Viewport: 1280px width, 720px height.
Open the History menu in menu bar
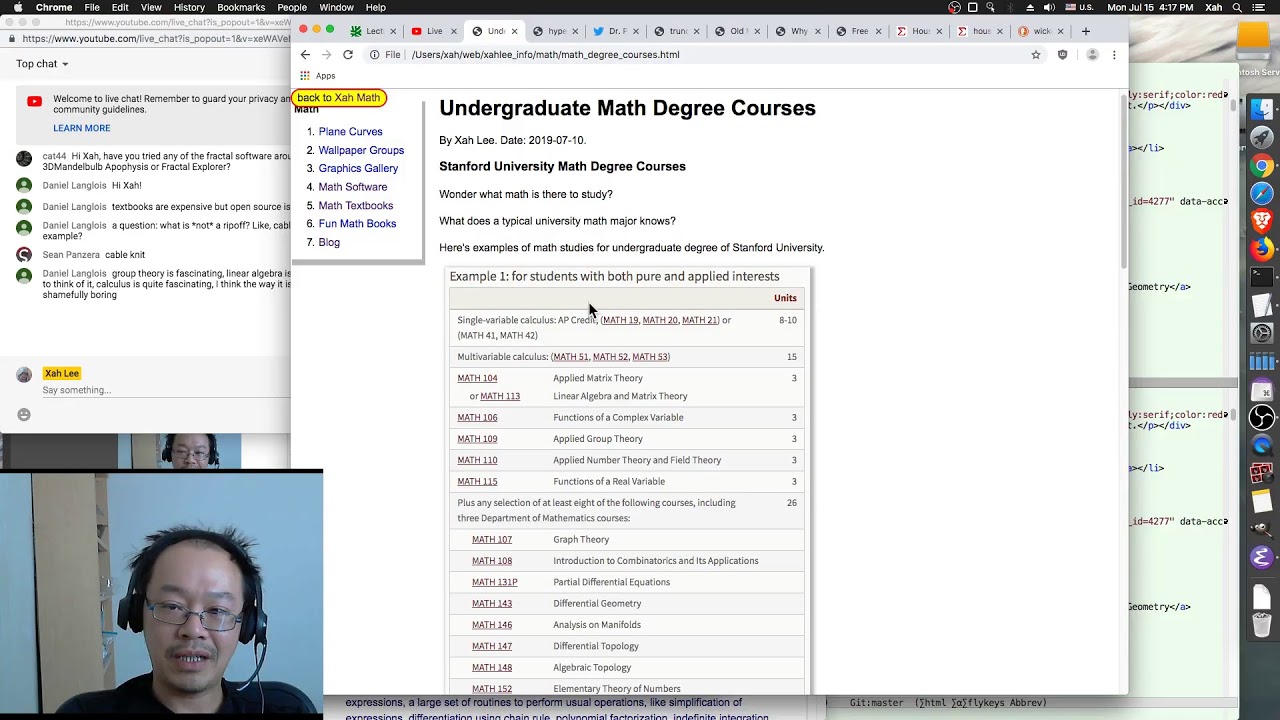tap(189, 7)
